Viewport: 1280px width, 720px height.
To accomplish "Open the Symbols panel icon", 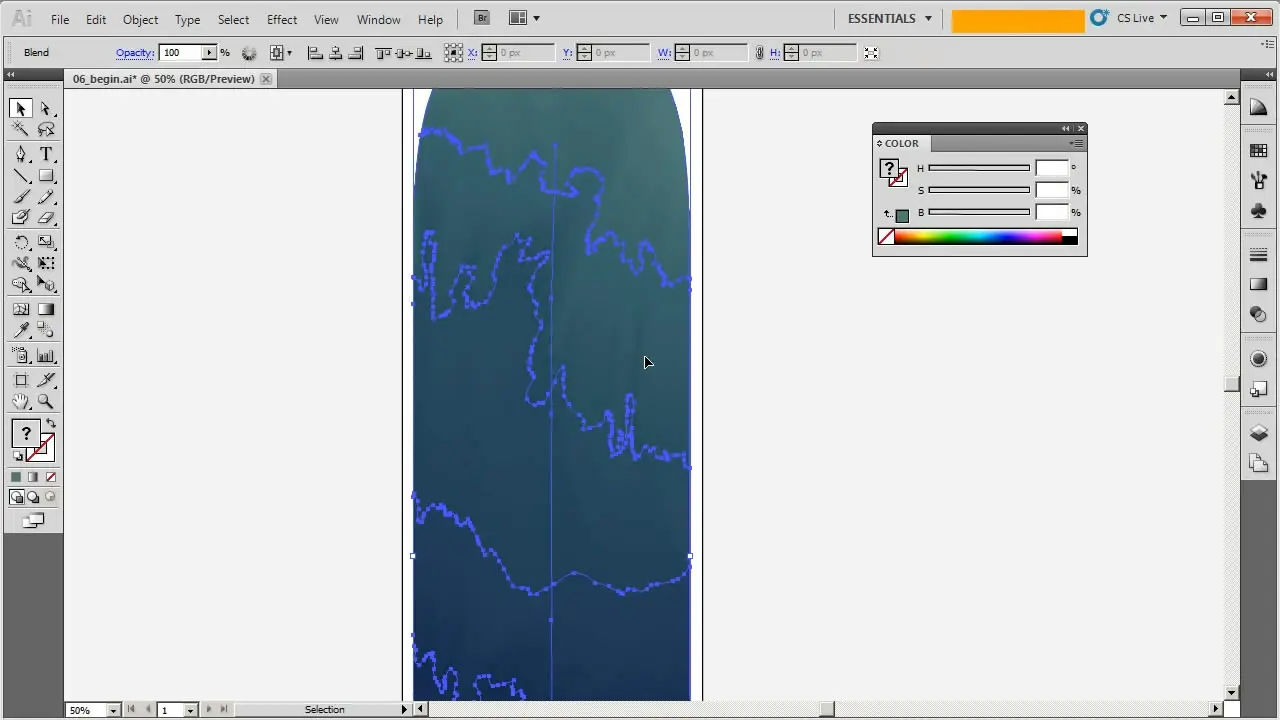I will point(1259,211).
